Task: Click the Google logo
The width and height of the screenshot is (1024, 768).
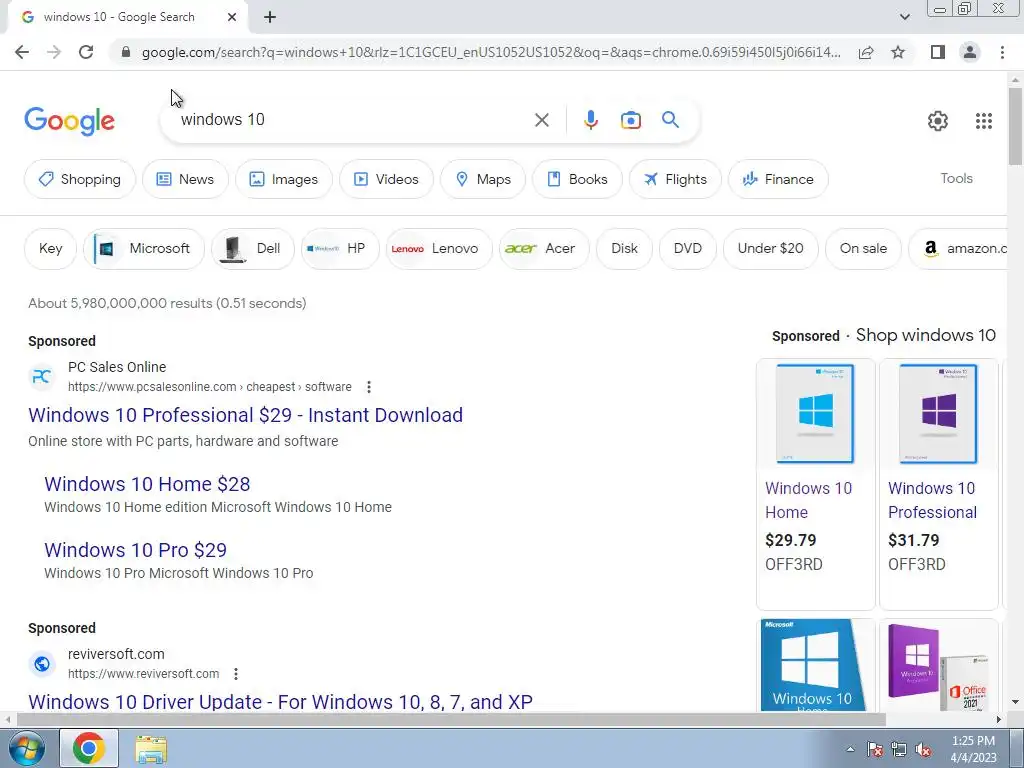Action: click(x=69, y=121)
